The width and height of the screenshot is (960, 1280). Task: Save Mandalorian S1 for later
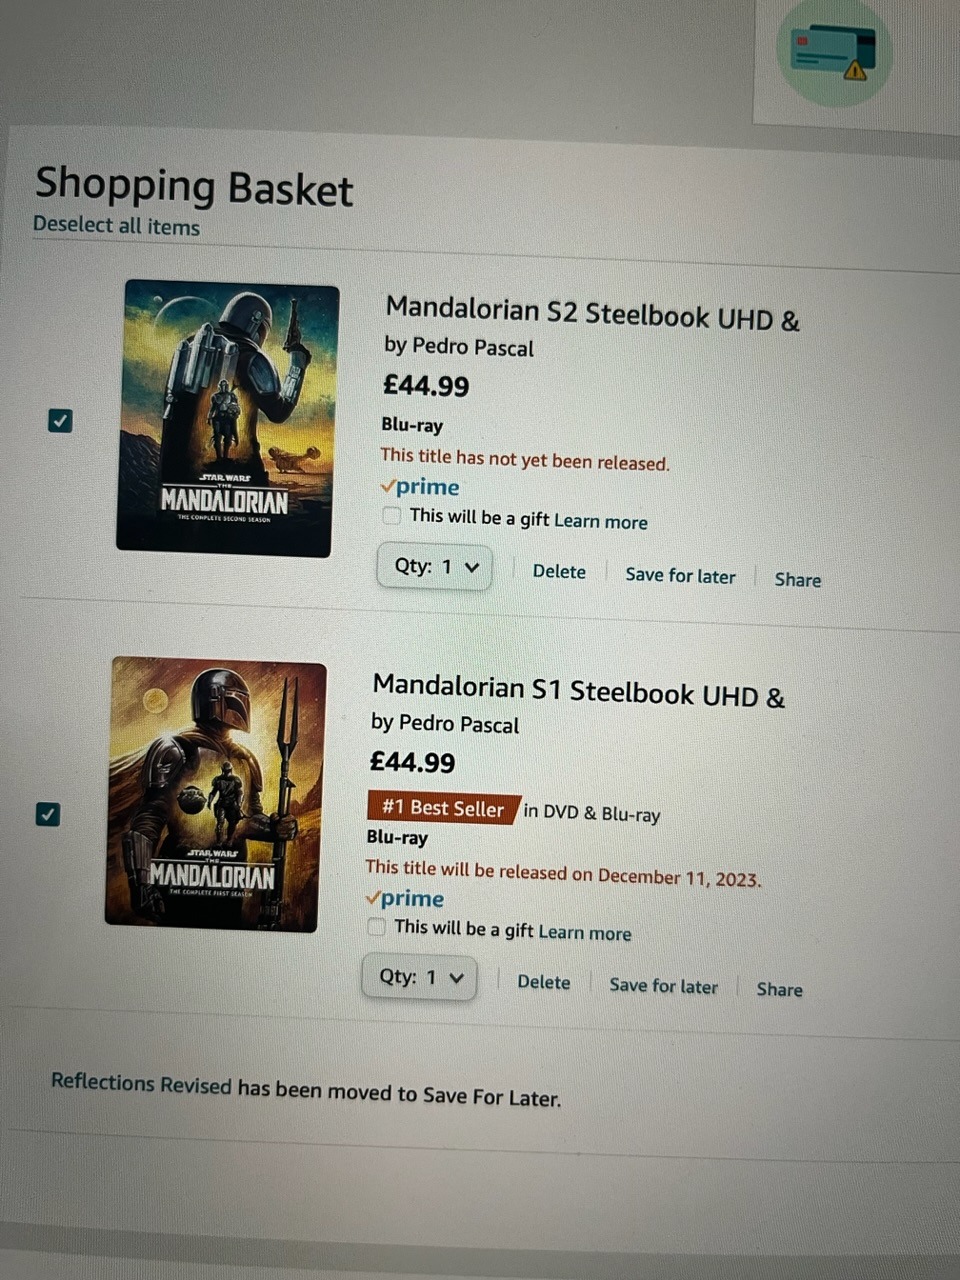[x=663, y=986]
